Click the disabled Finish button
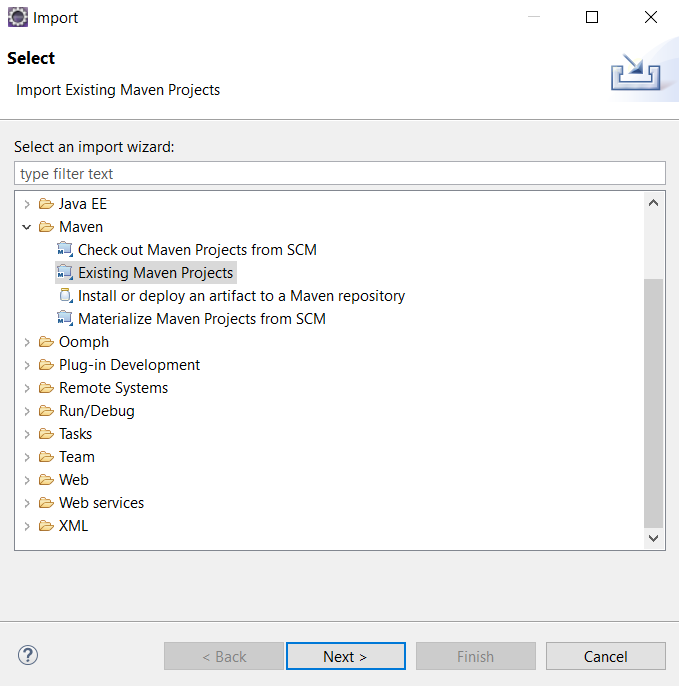679x686 pixels. (476, 656)
